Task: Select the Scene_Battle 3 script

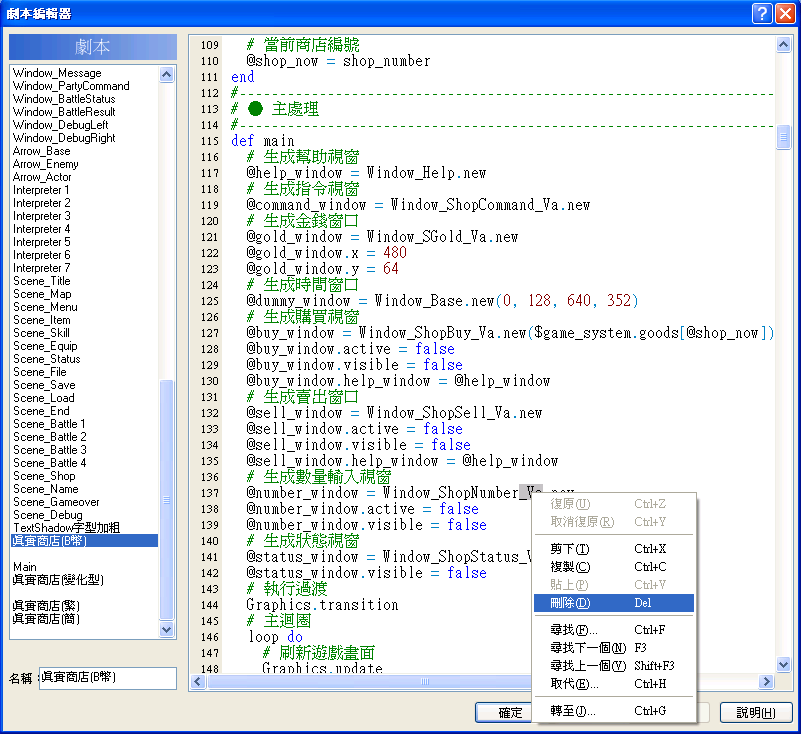Action: [x=50, y=450]
